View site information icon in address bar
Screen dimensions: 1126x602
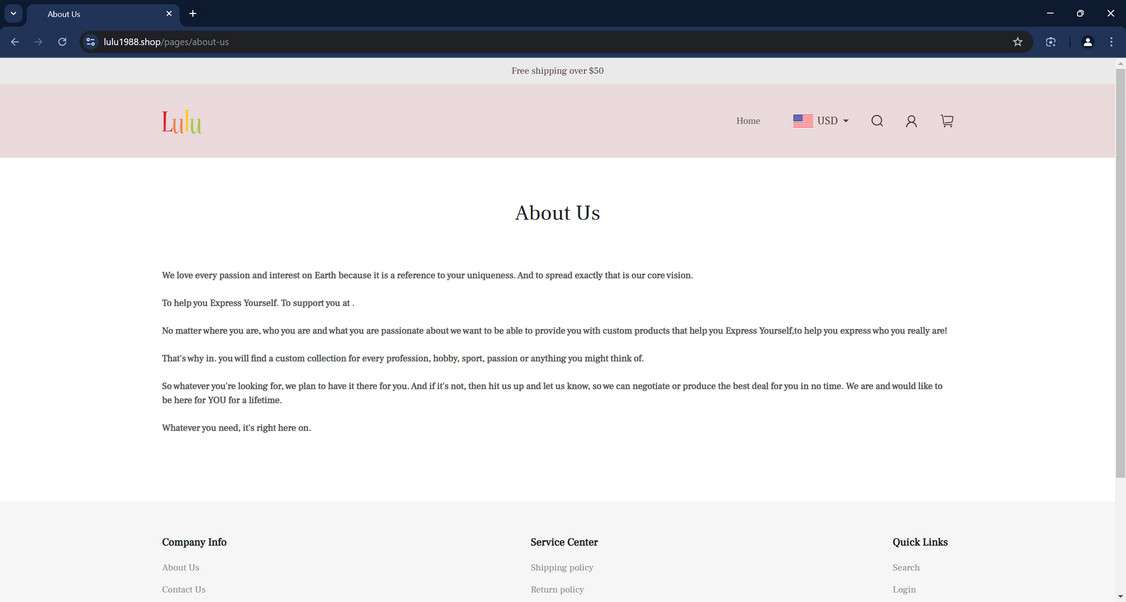90,42
